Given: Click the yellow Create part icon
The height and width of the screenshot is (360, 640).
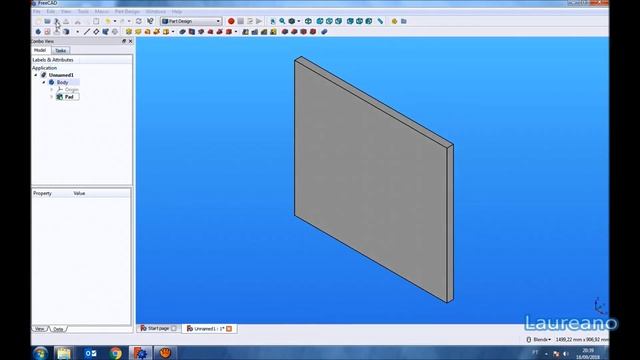Looking at the screenshot, I should (x=394, y=21).
